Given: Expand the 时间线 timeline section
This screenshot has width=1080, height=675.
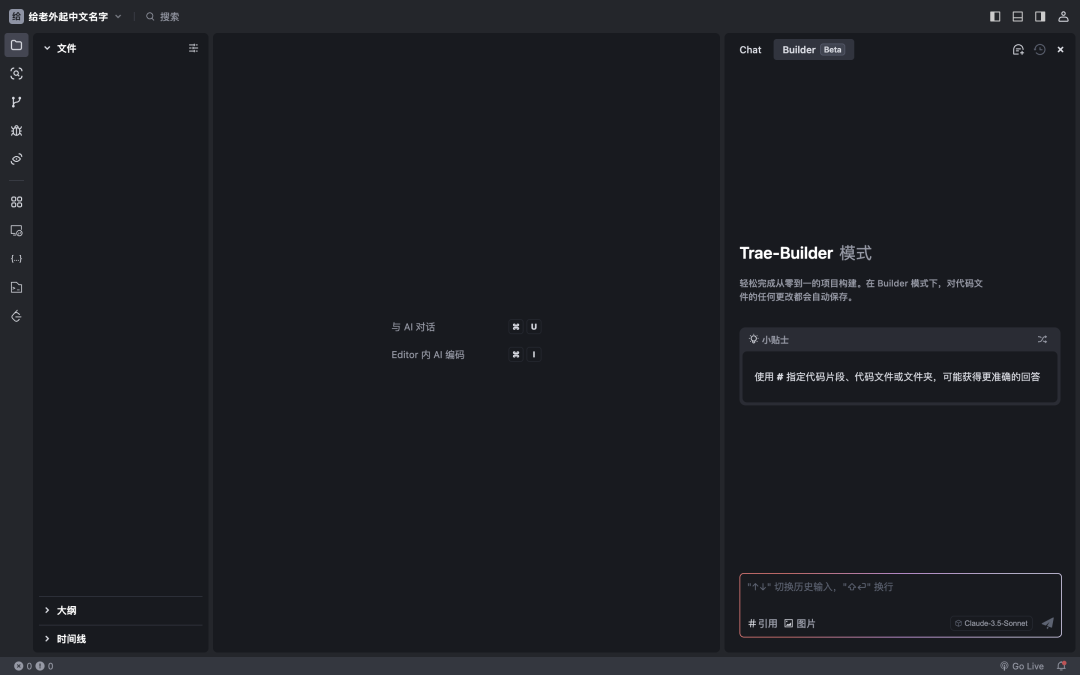Looking at the screenshot, I should pyautogui.click(x=47, y=639).
